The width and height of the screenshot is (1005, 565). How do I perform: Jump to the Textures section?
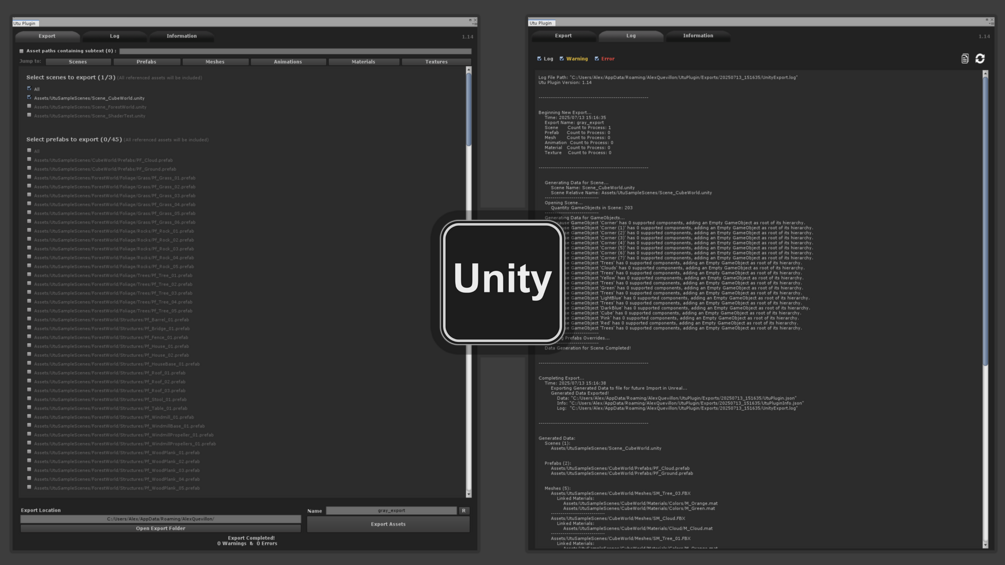coord(436,62)
